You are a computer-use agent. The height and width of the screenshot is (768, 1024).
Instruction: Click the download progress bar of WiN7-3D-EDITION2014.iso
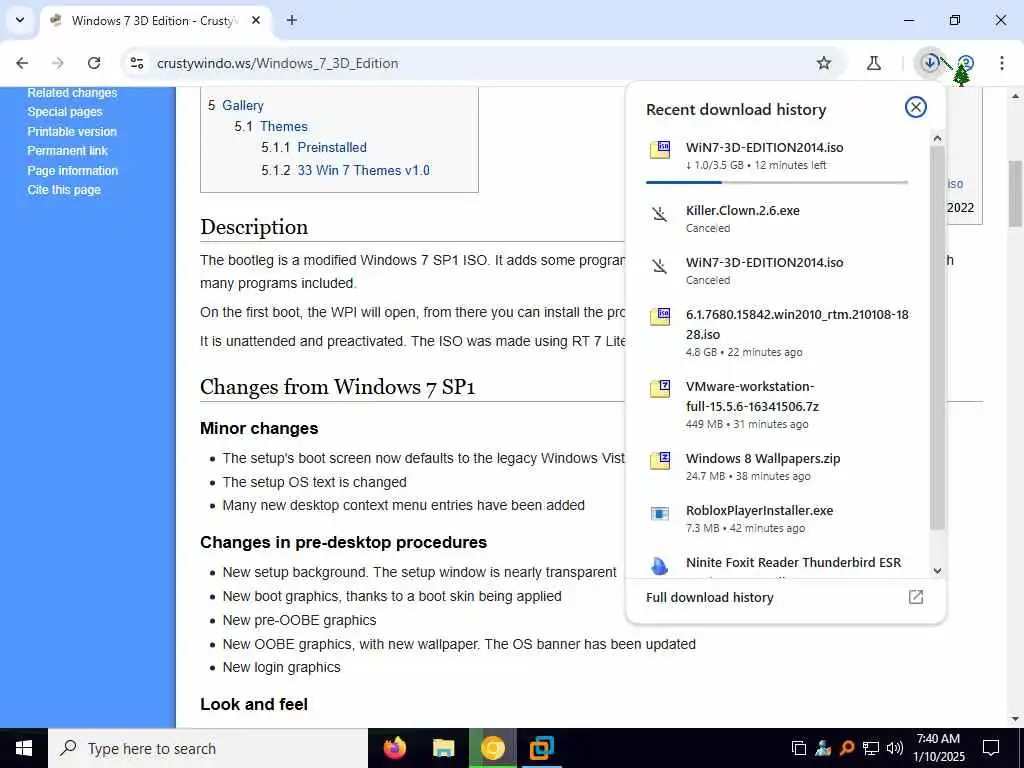pyautogui.click(x=776, y=183)
